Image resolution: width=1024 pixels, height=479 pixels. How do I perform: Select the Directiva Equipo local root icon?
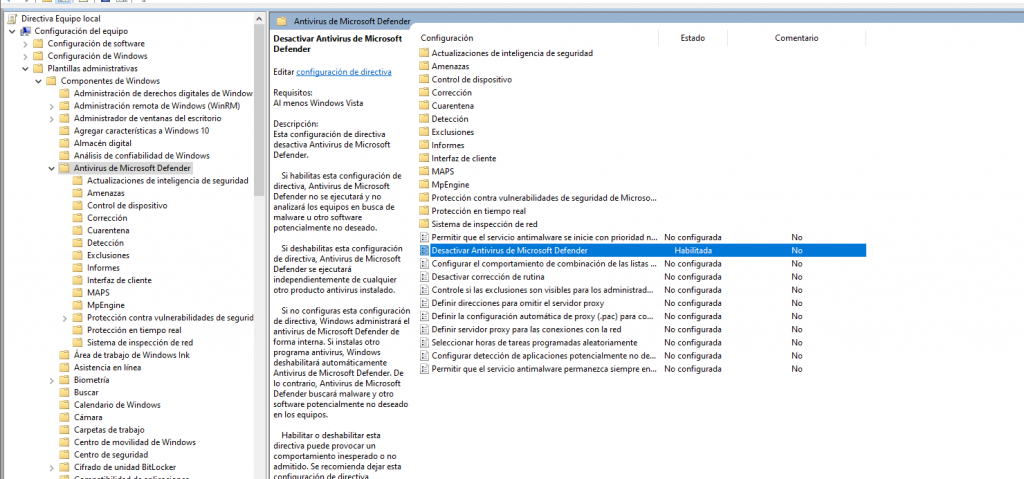(13, 19)
